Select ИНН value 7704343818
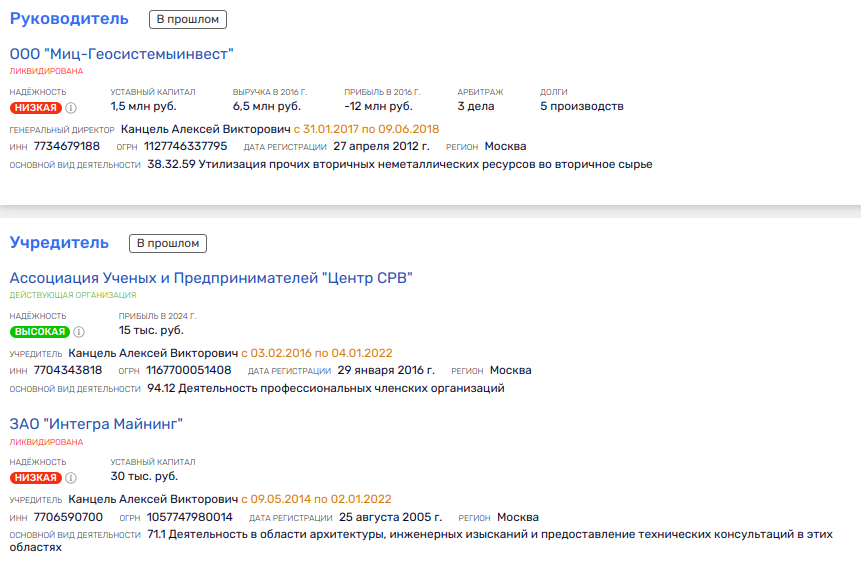The image size is (861, 563). point(68,370)
